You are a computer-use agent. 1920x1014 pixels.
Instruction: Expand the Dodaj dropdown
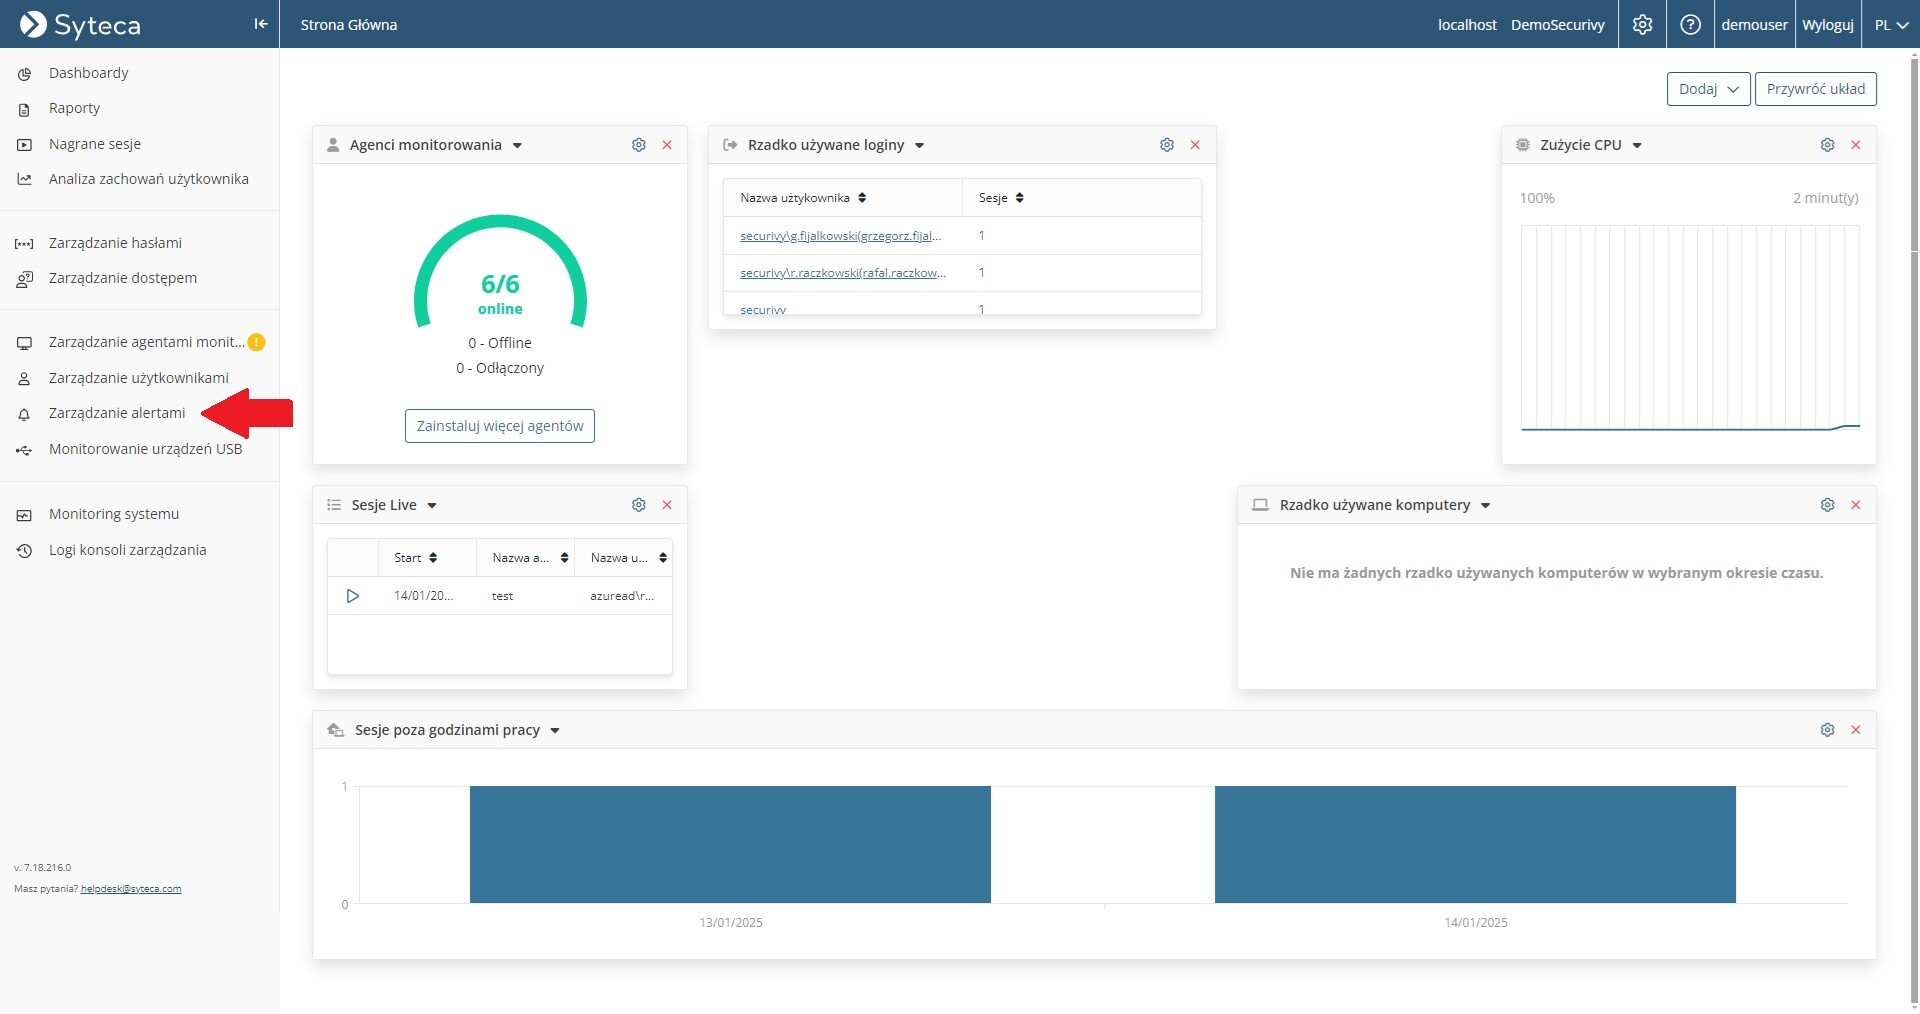[1708, 89]
